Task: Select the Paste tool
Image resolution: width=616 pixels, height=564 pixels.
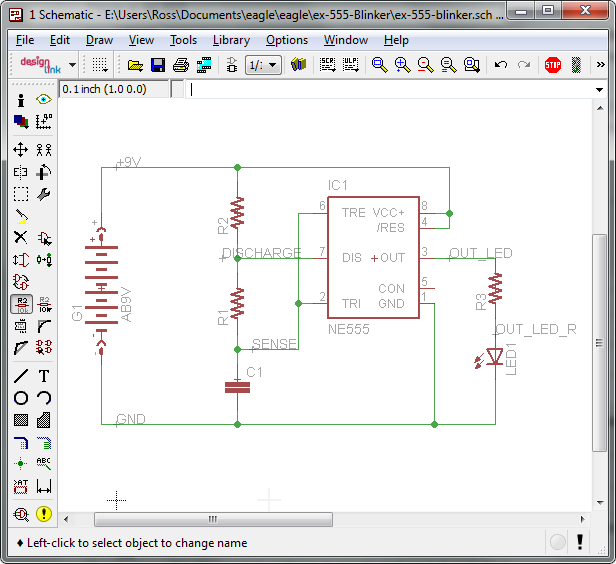Action: tap(22, 216)
